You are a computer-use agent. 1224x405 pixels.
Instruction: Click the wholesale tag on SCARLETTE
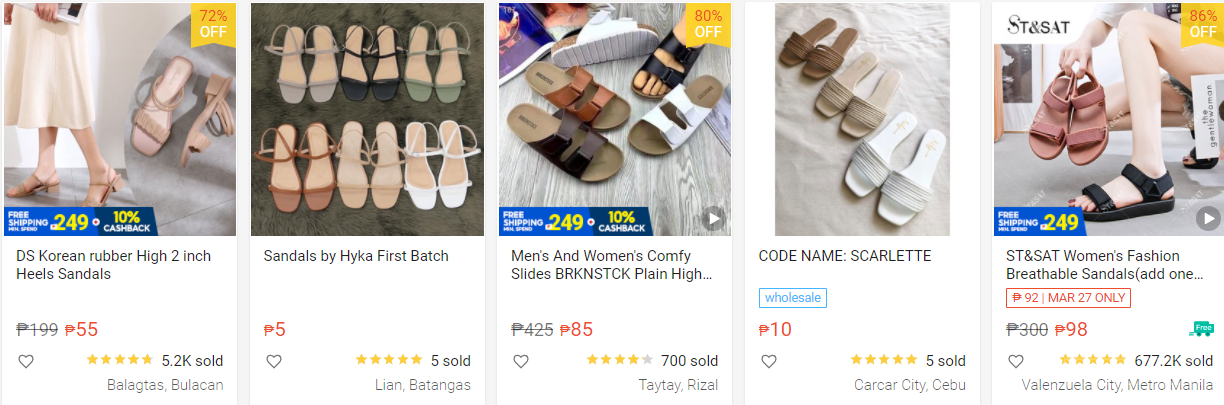pos(793,297)
